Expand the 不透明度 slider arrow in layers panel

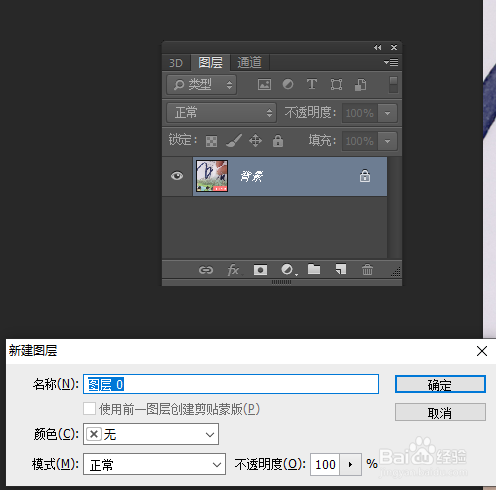[387, 113]
